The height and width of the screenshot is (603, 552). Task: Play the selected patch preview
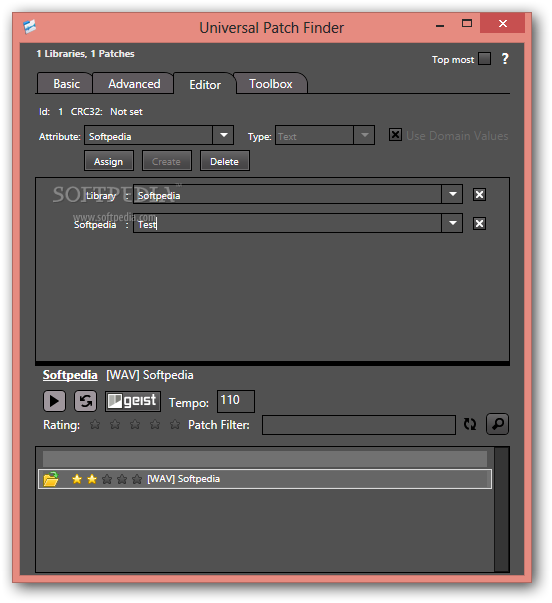point(54,401)
